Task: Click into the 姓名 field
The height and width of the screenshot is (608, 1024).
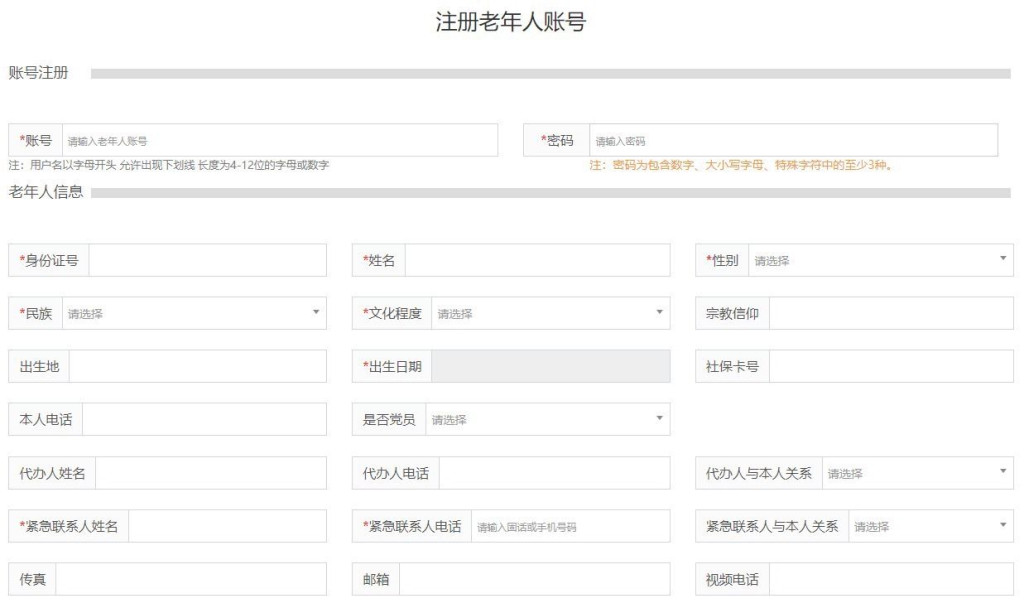Action: pyautogui.click(x=537, y=260)
